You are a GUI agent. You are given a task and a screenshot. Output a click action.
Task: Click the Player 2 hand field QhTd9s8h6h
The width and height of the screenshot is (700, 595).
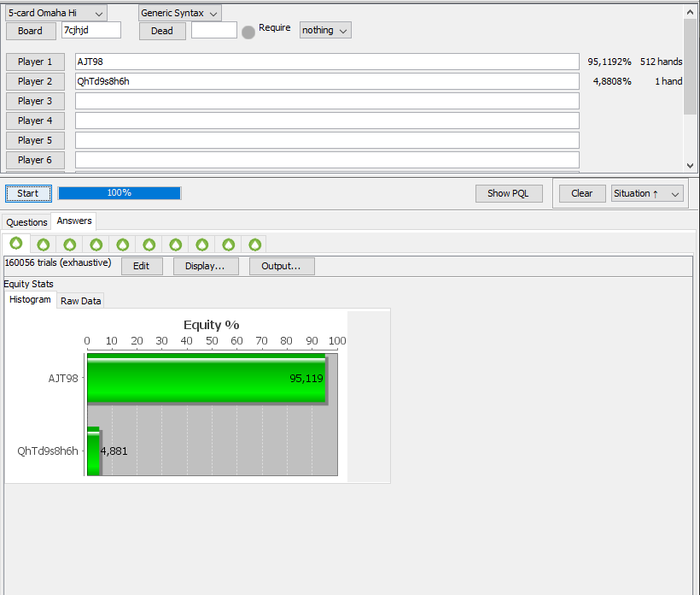pyautogui.click(x=327, y=81)
